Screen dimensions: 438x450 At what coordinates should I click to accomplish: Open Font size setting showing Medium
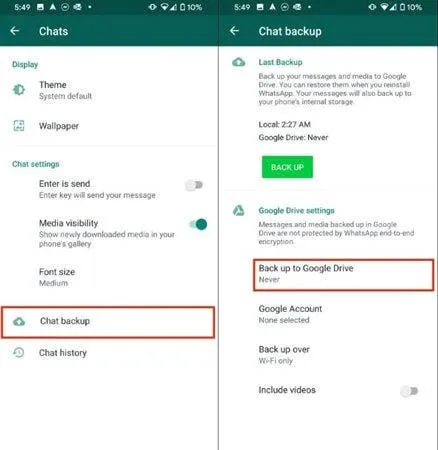click(108, 277)
